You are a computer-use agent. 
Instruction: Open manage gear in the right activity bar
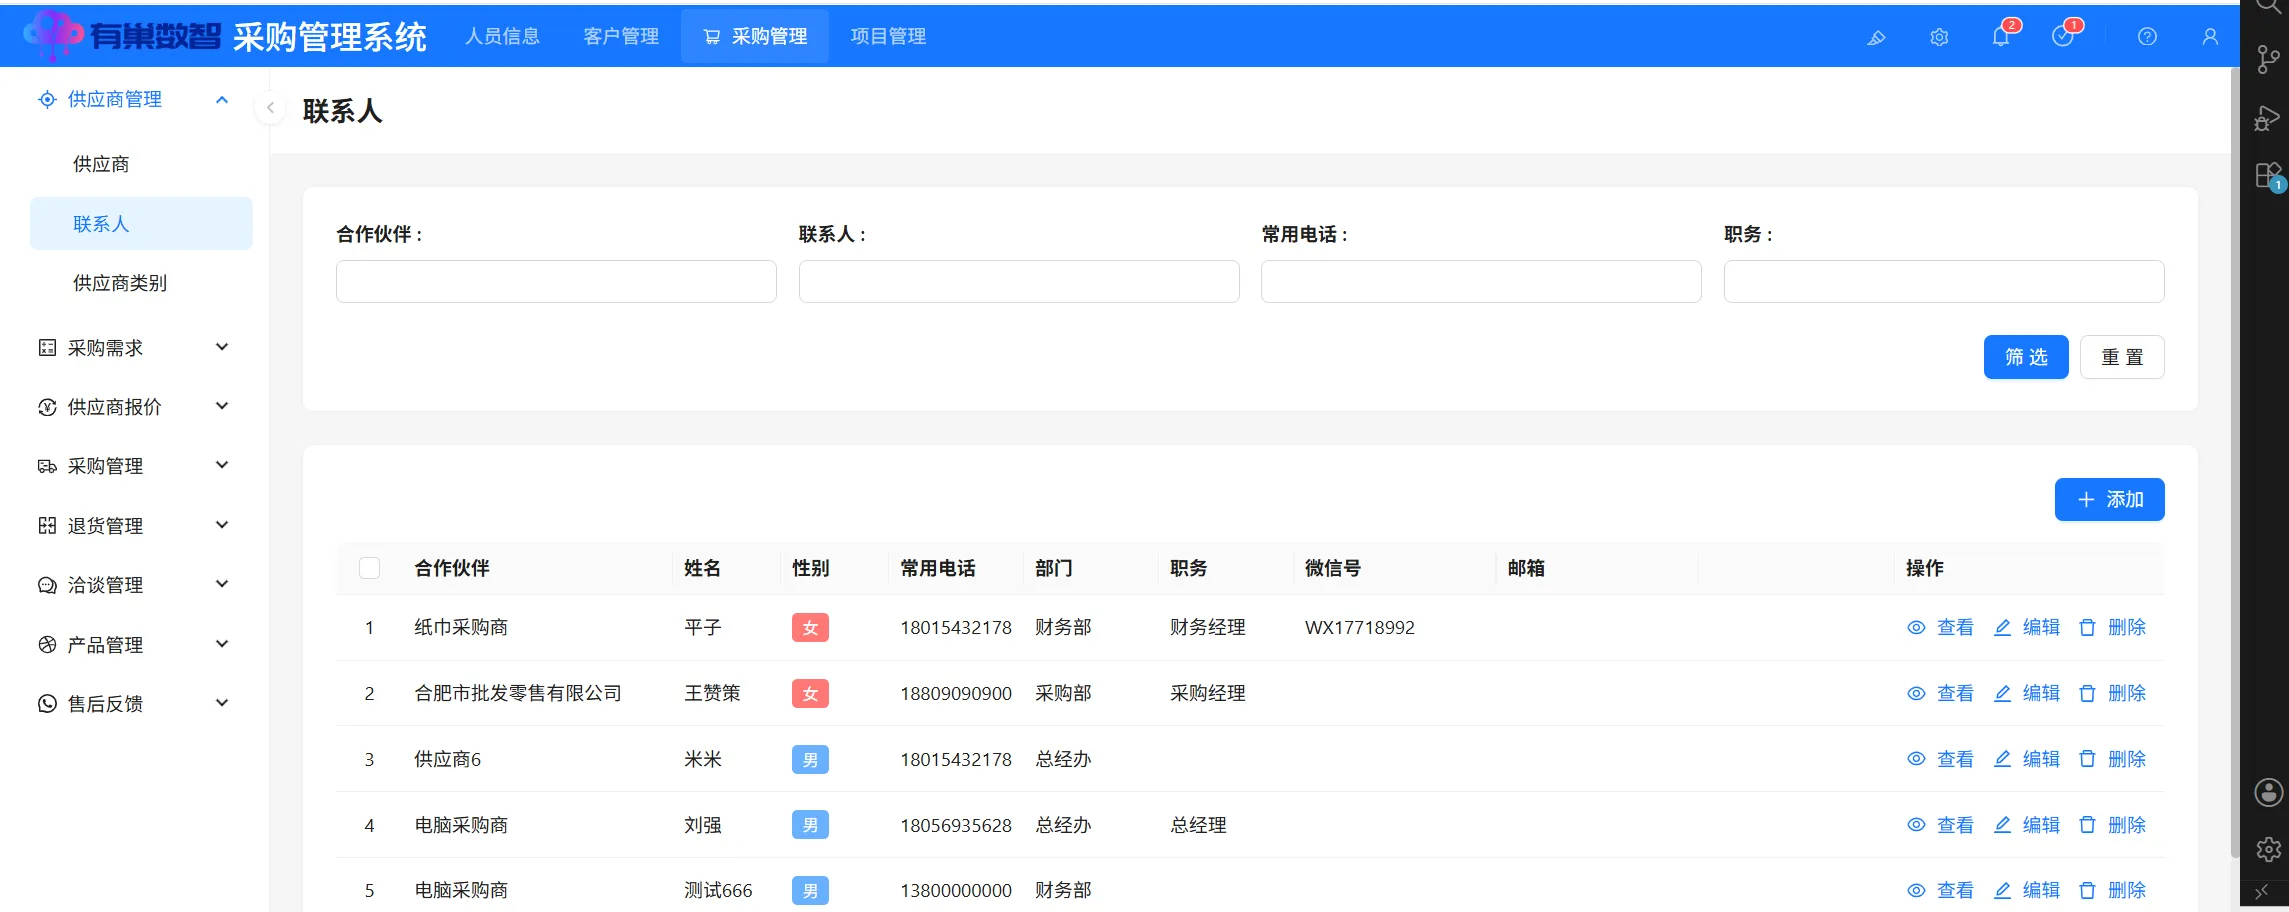(x=2269, y=850)
